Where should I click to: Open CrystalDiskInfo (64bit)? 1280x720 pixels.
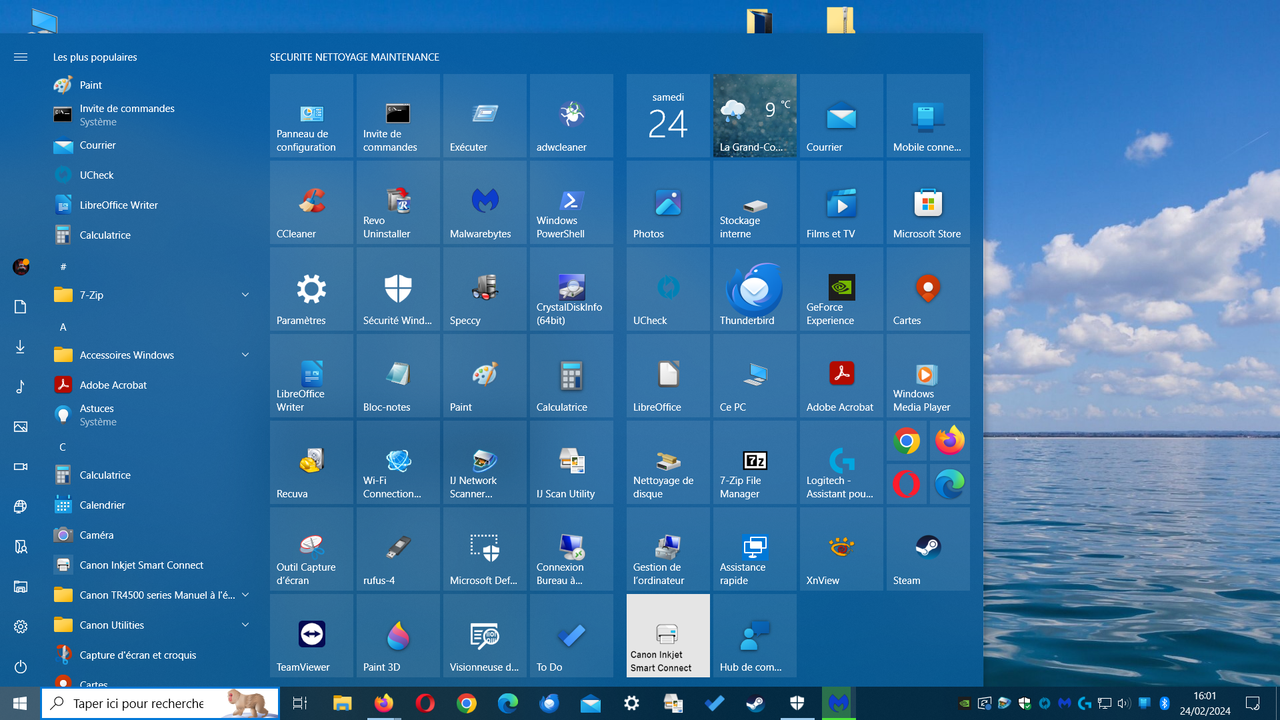pos(571,290)
